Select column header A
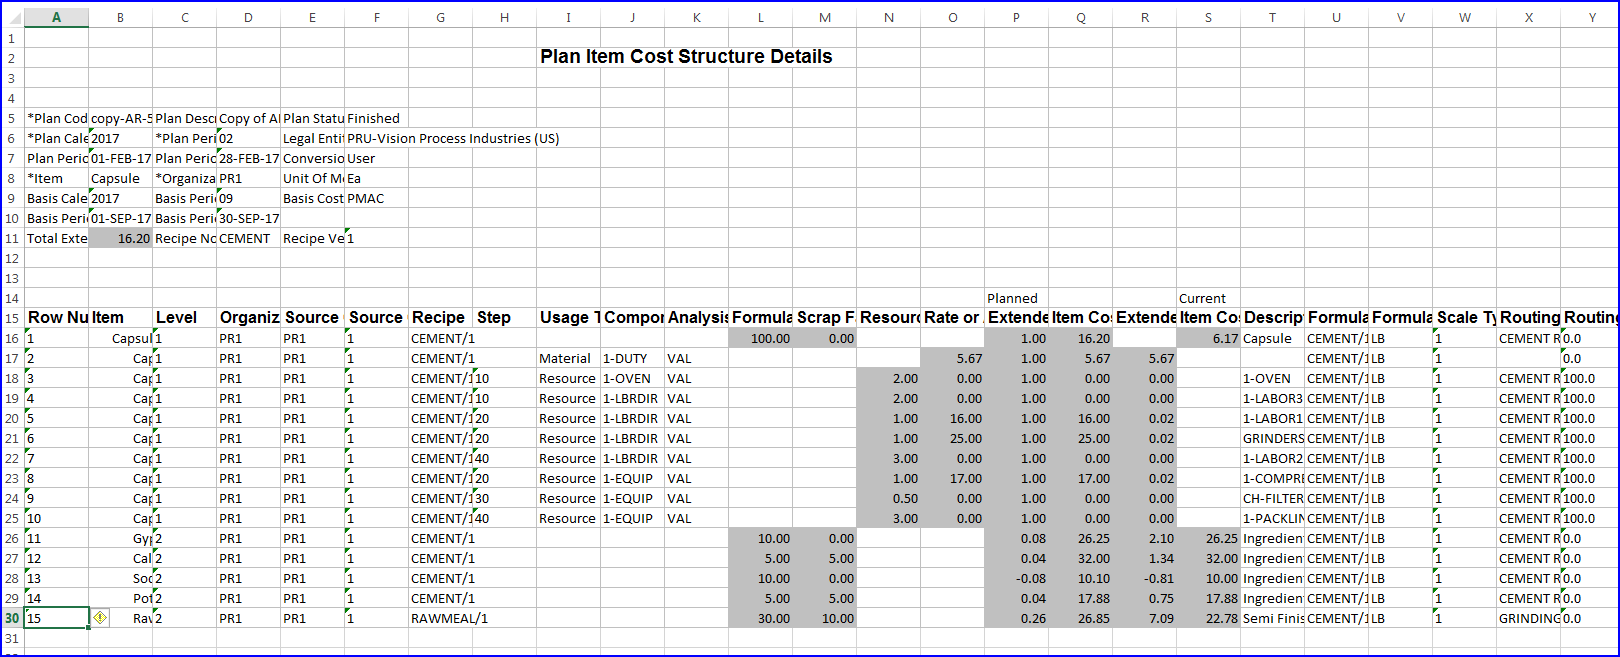The width and height of the screenshot is (1620, 657). (x=56, y=18)
